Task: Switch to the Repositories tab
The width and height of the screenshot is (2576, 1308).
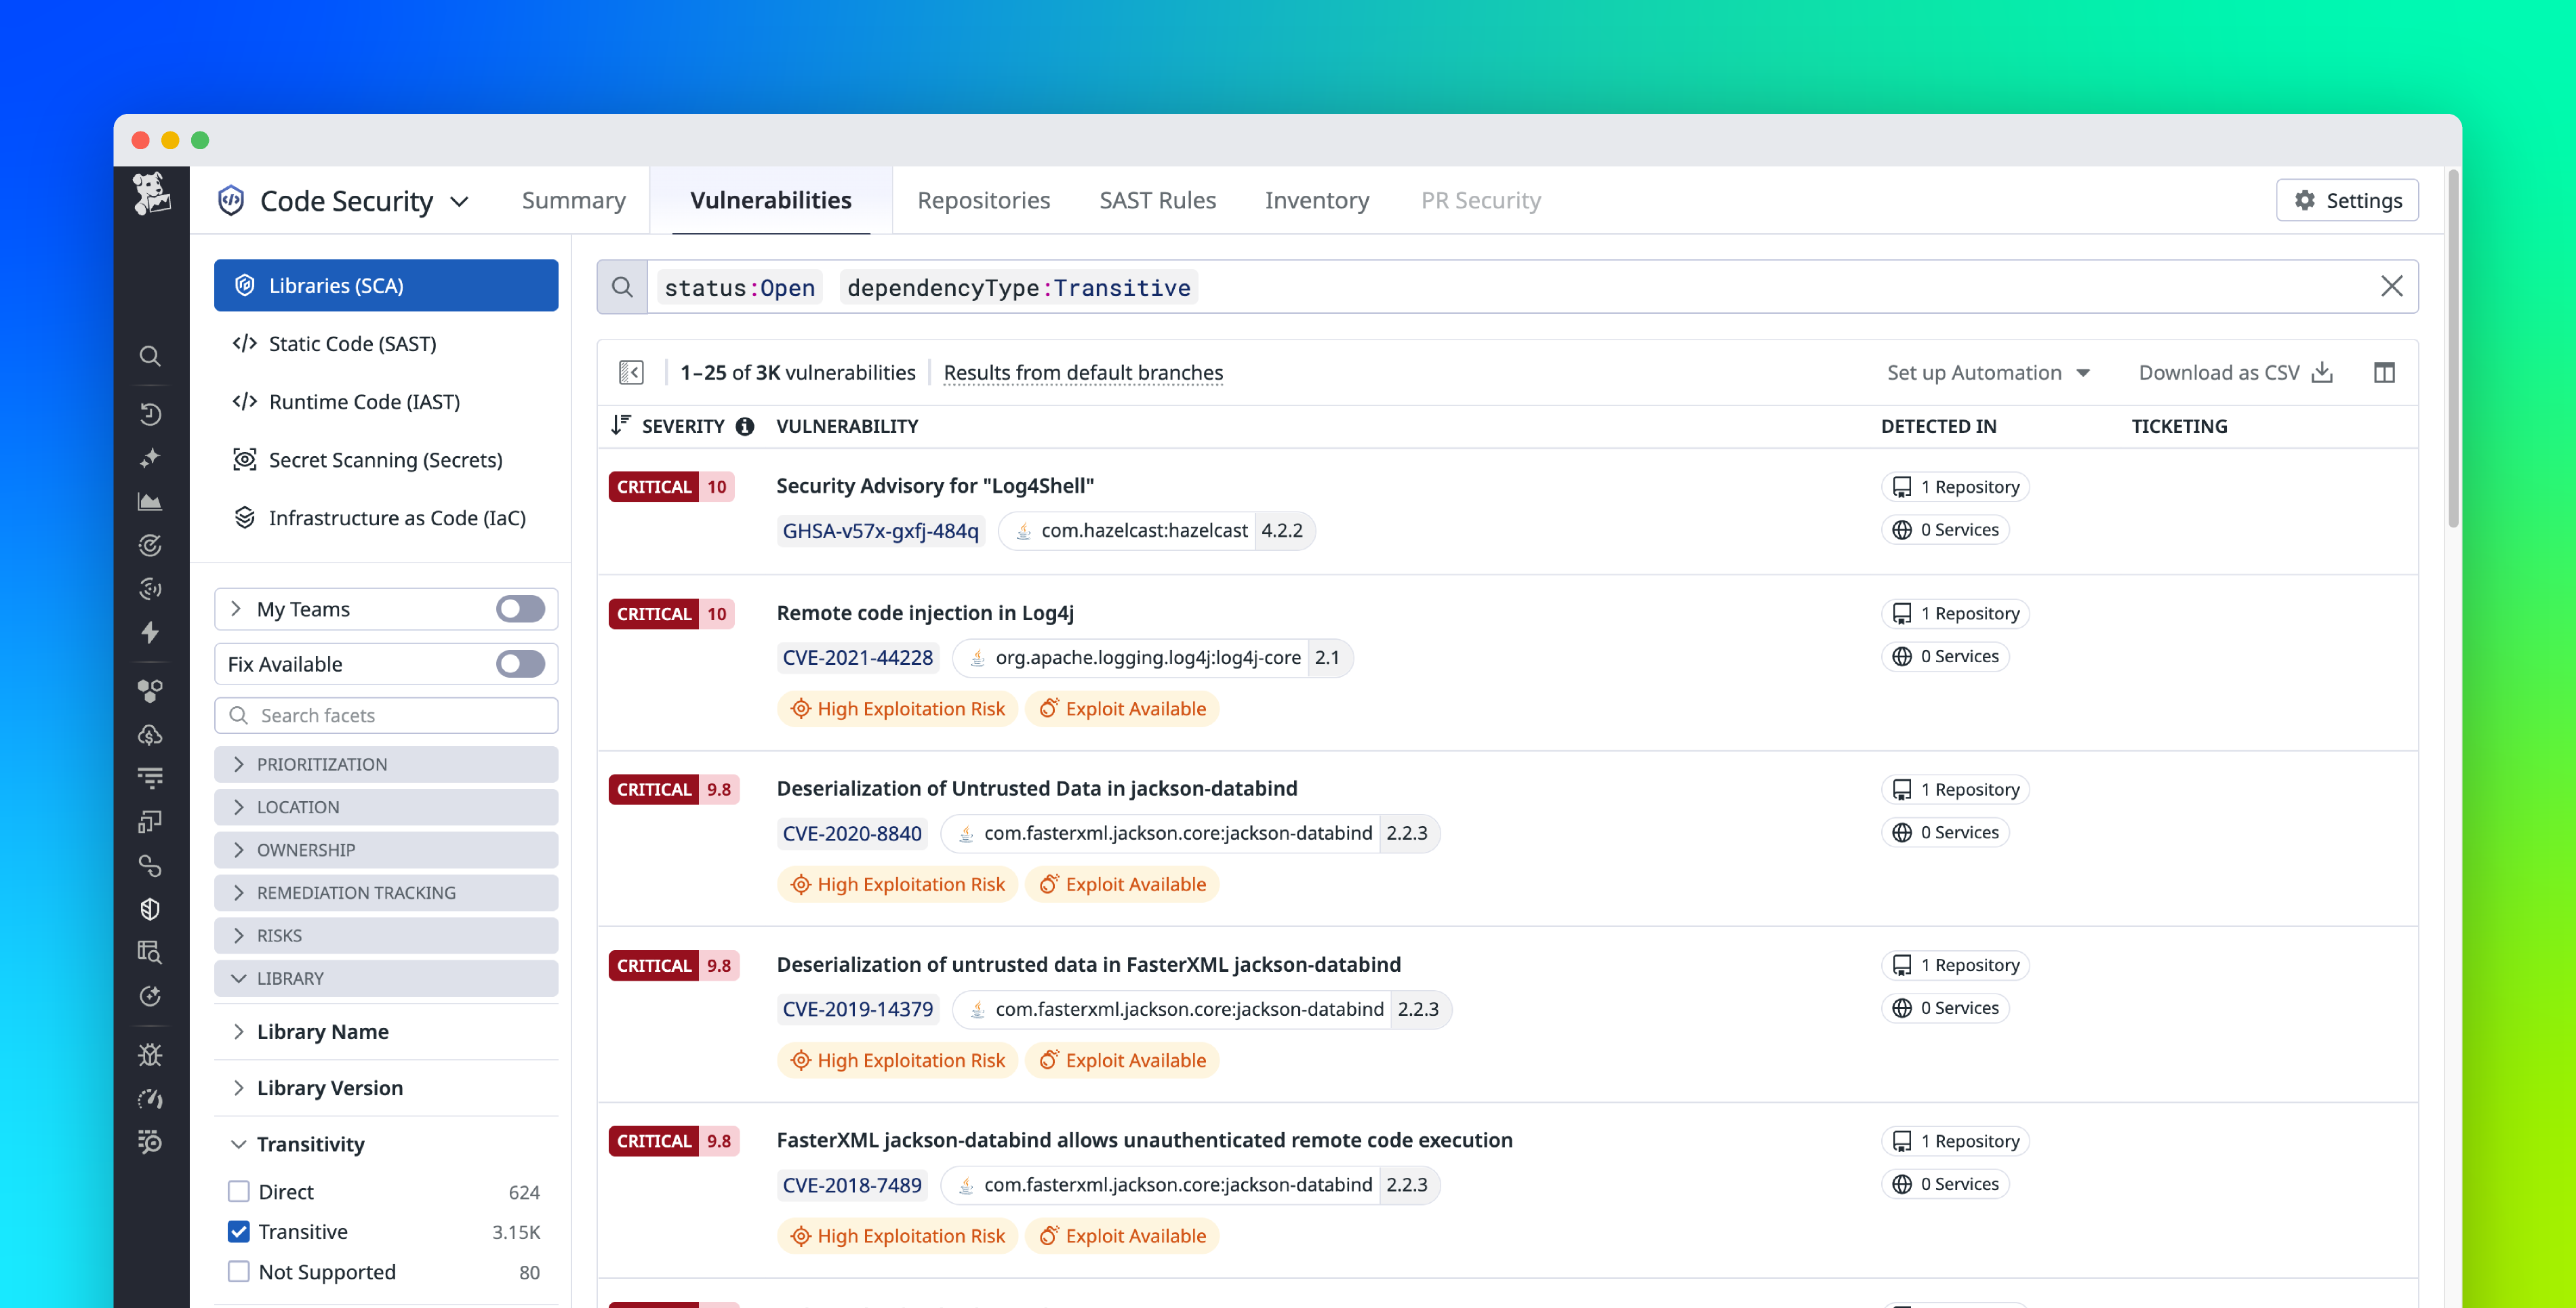Action: (984, 200)
